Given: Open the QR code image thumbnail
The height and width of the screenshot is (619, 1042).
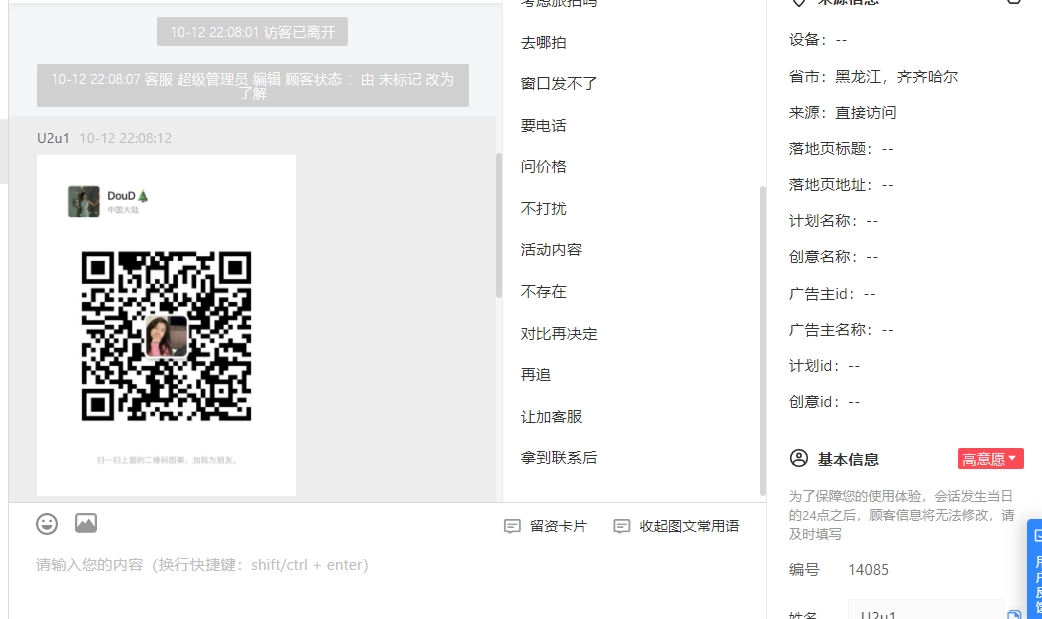Looking at the screenshot, I should pyautogui.click(x=166, y=325).
